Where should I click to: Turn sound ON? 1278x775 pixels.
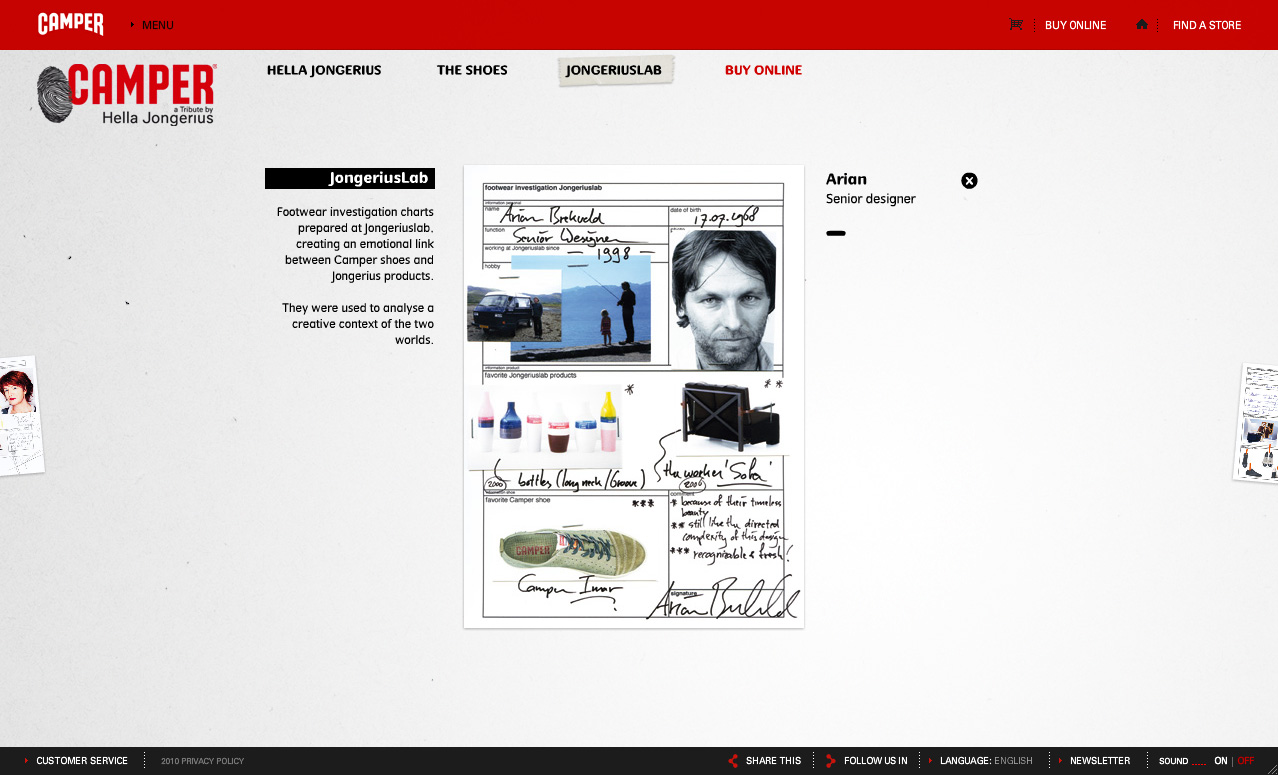point(1220,761)
